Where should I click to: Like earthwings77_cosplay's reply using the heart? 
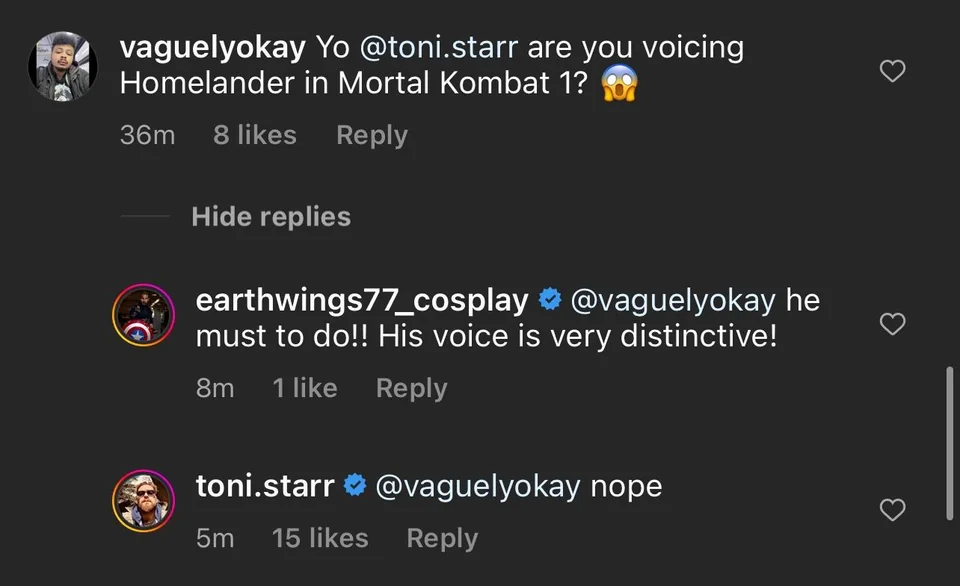(891, 324)
